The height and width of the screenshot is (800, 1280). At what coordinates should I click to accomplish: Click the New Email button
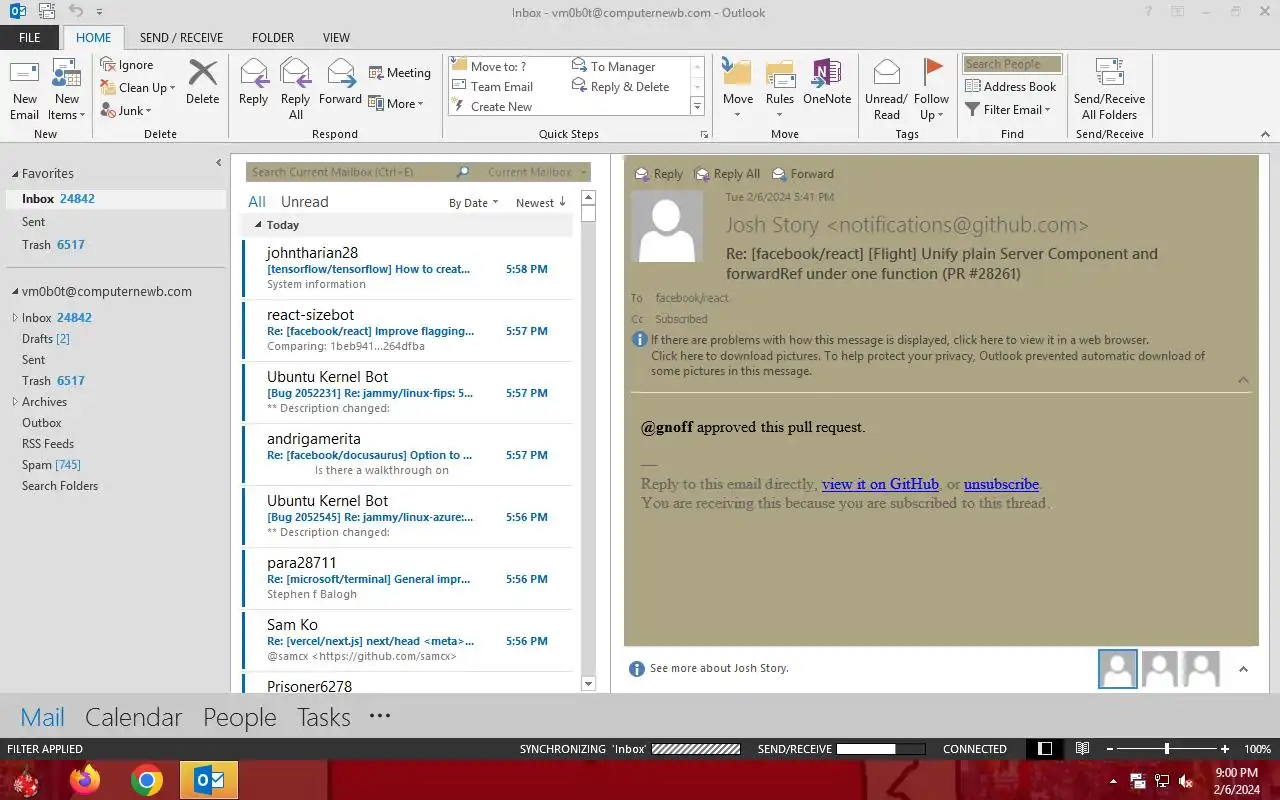pyautogui.click(x=24, y=90)
